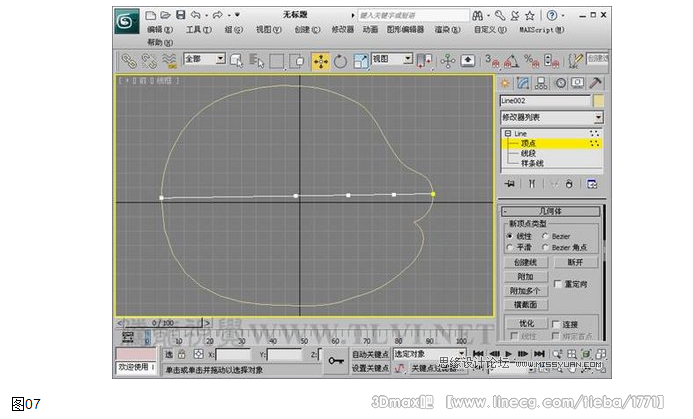Select the Bezier 角点 radio button

tap(545, 247)
